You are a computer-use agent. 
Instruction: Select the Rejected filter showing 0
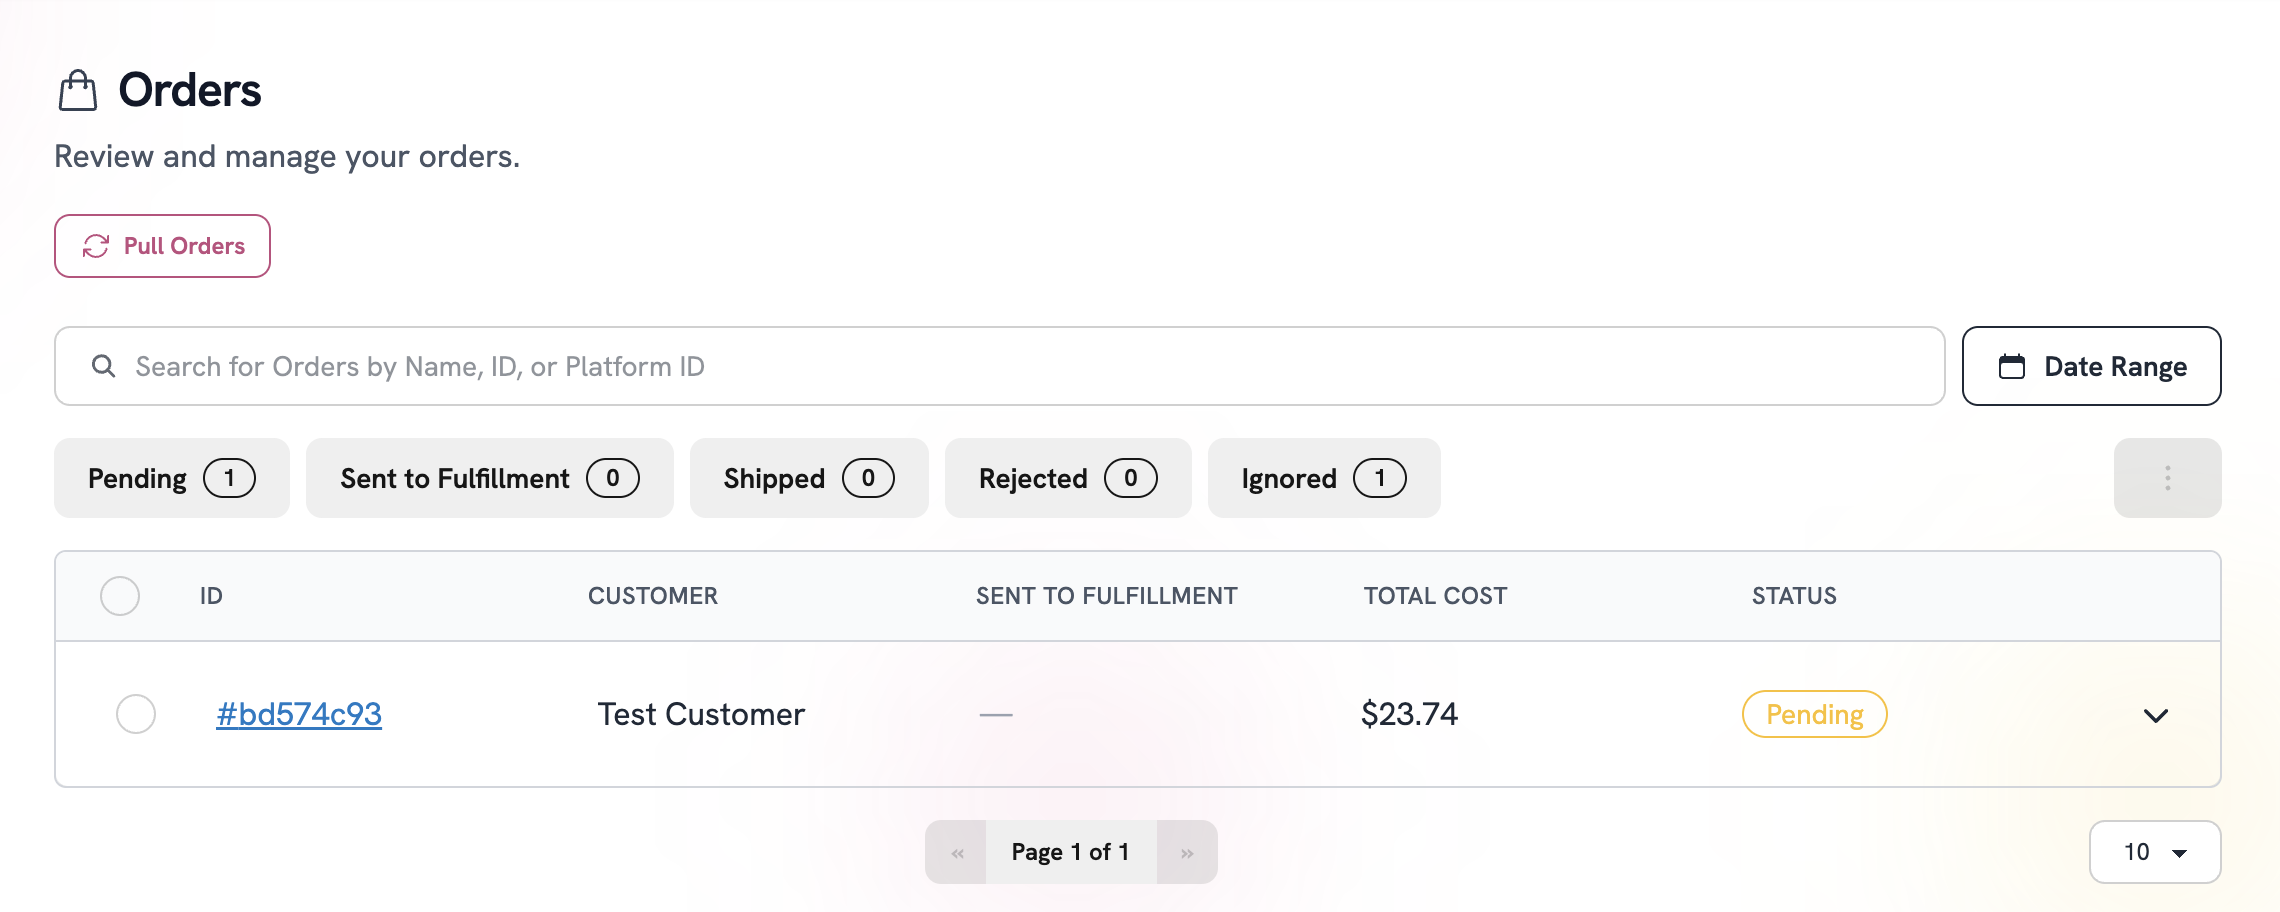pos(1066,478)
